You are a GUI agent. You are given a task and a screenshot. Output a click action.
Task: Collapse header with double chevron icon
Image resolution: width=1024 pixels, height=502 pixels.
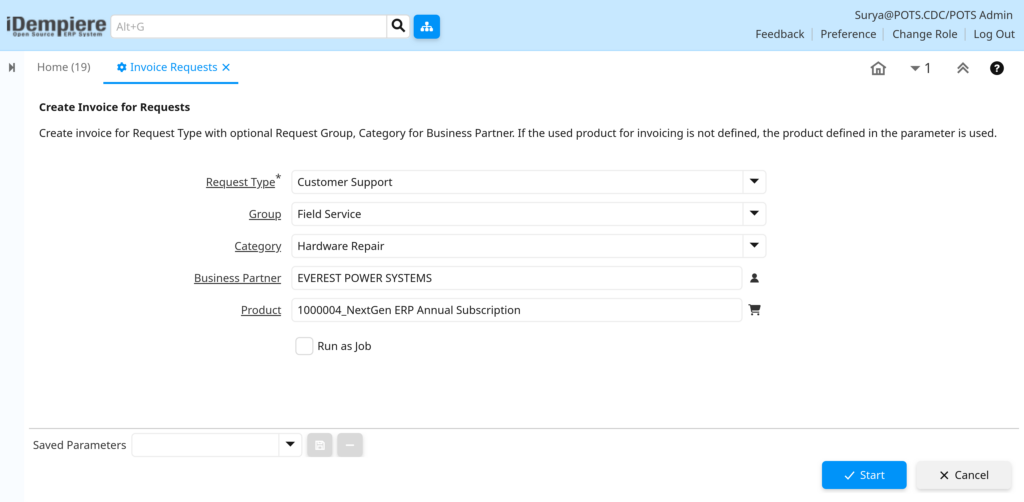(x=963, y=68)
